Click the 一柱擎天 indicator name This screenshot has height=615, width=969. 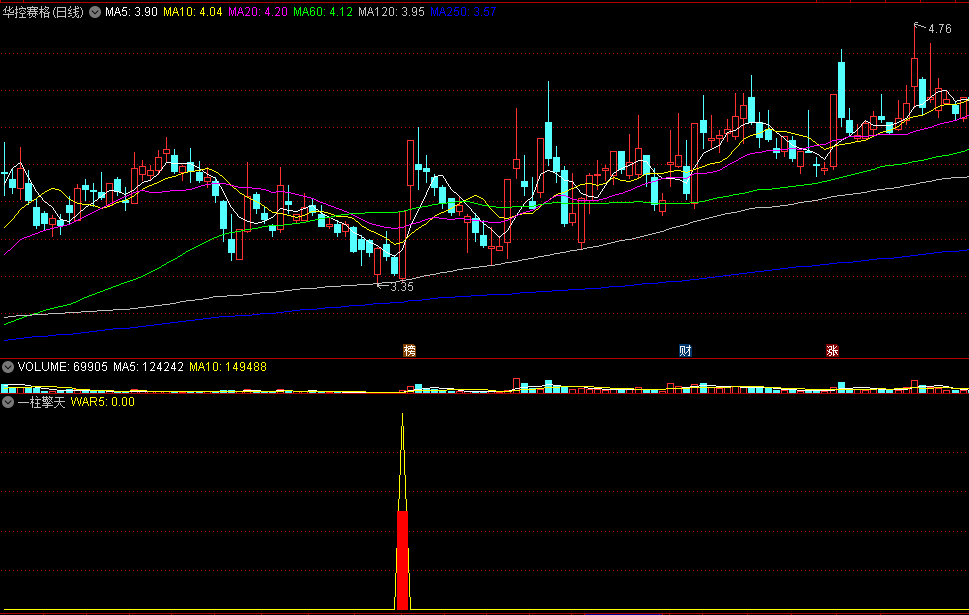tap(41, 402)
